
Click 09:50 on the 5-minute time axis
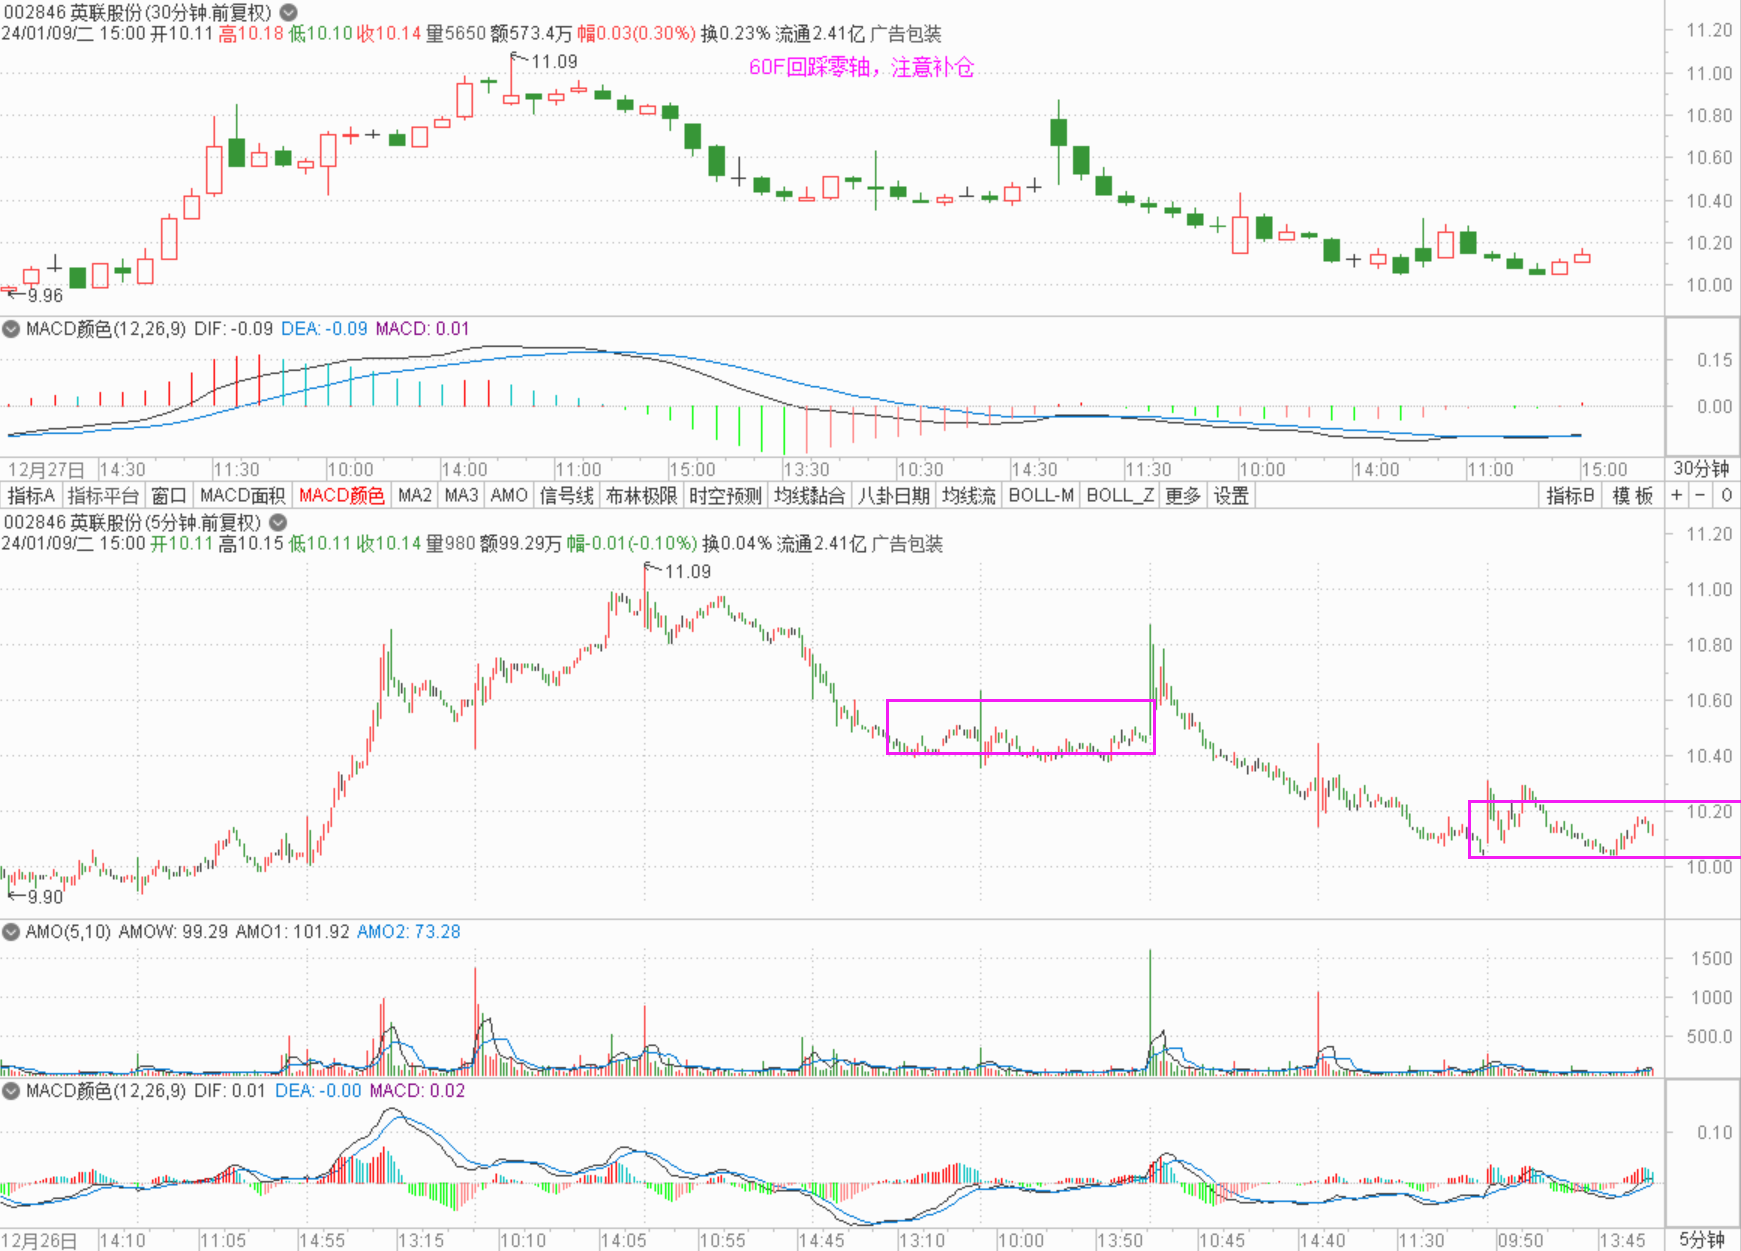coord(1520,1241)
